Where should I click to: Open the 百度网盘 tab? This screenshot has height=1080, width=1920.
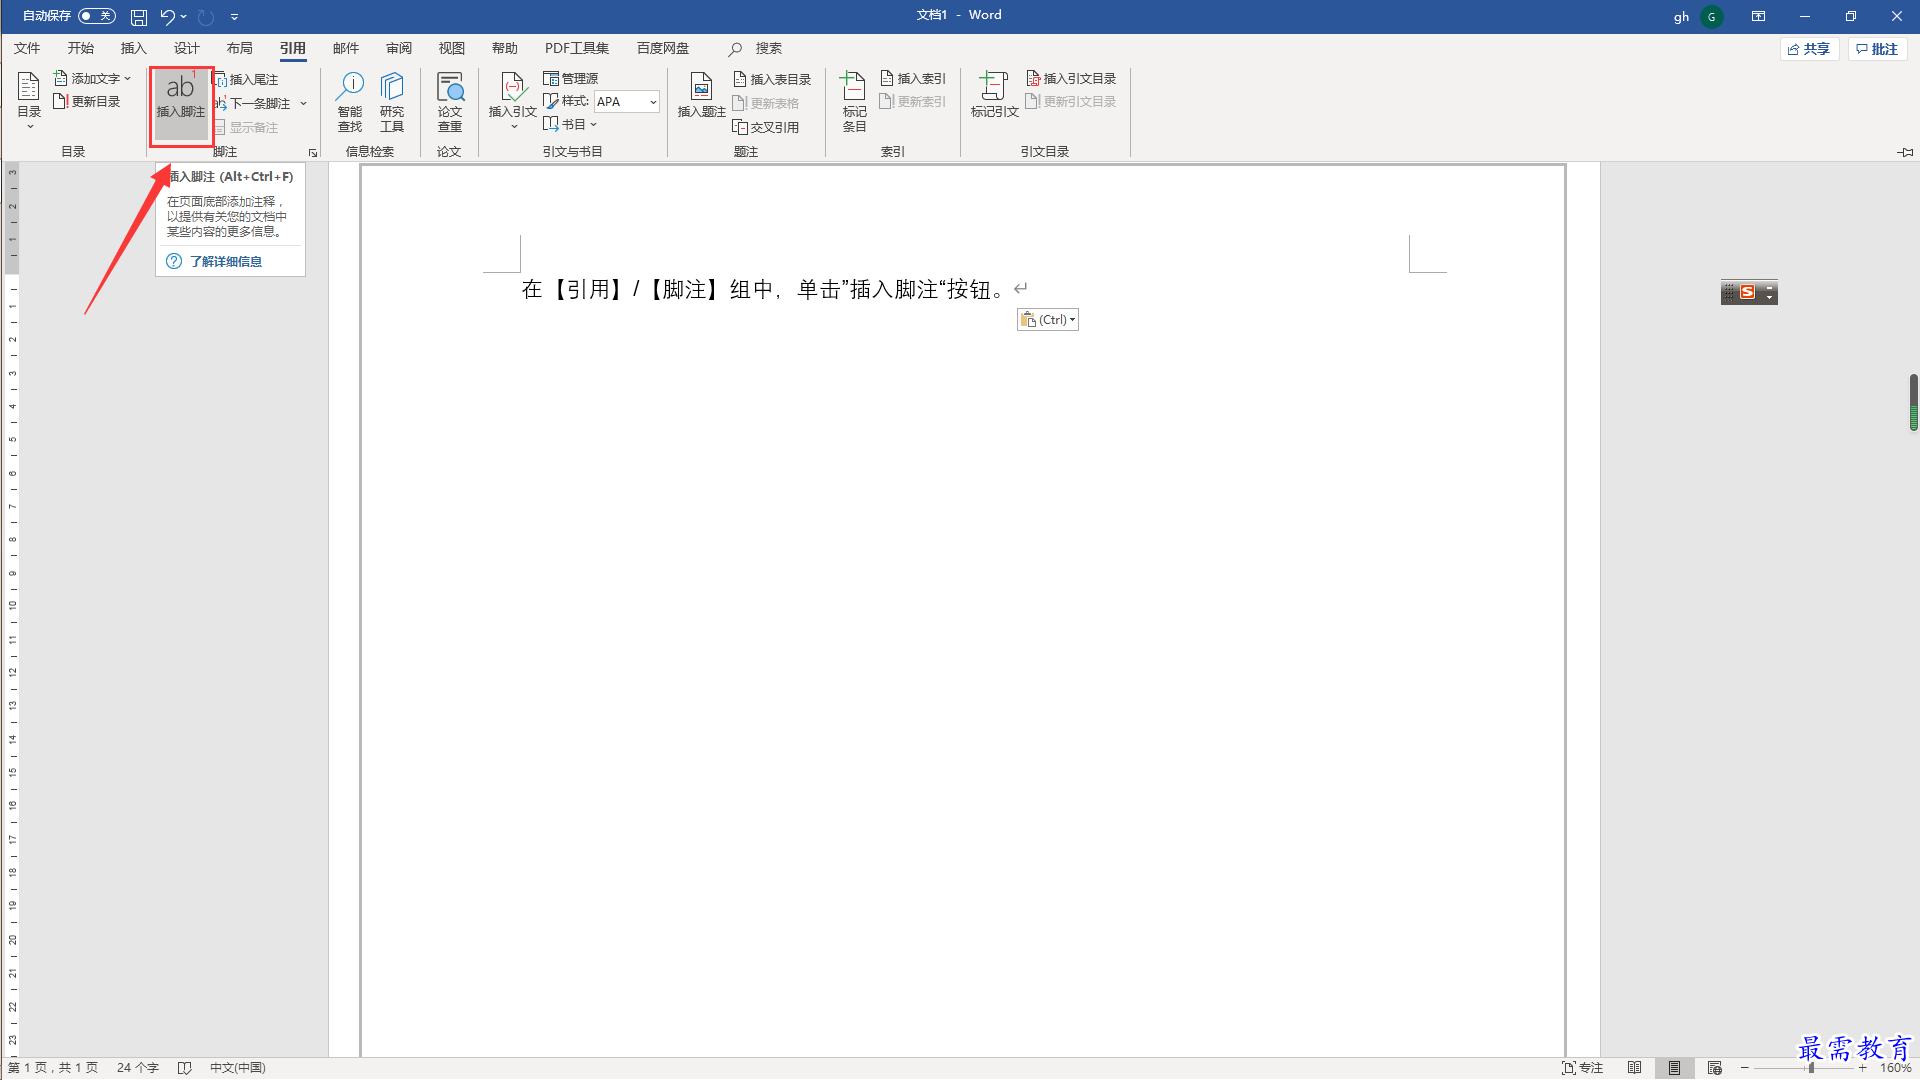[662, 48]
